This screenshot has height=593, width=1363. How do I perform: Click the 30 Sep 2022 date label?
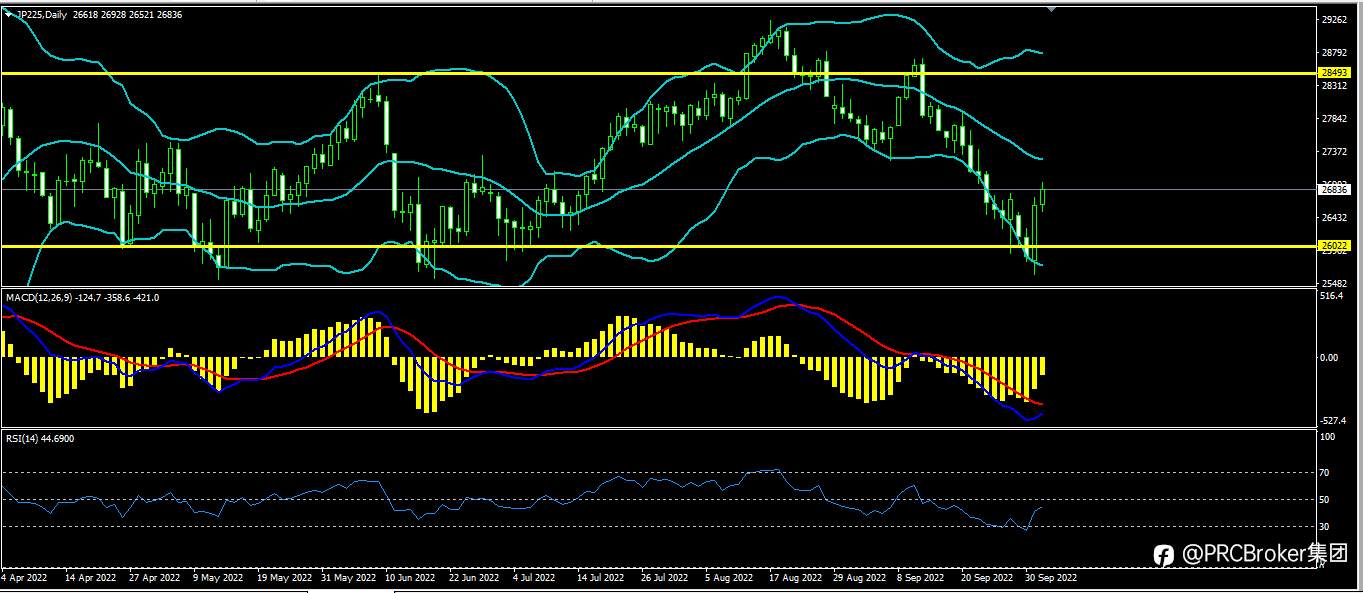click(x=1051, y=577)
